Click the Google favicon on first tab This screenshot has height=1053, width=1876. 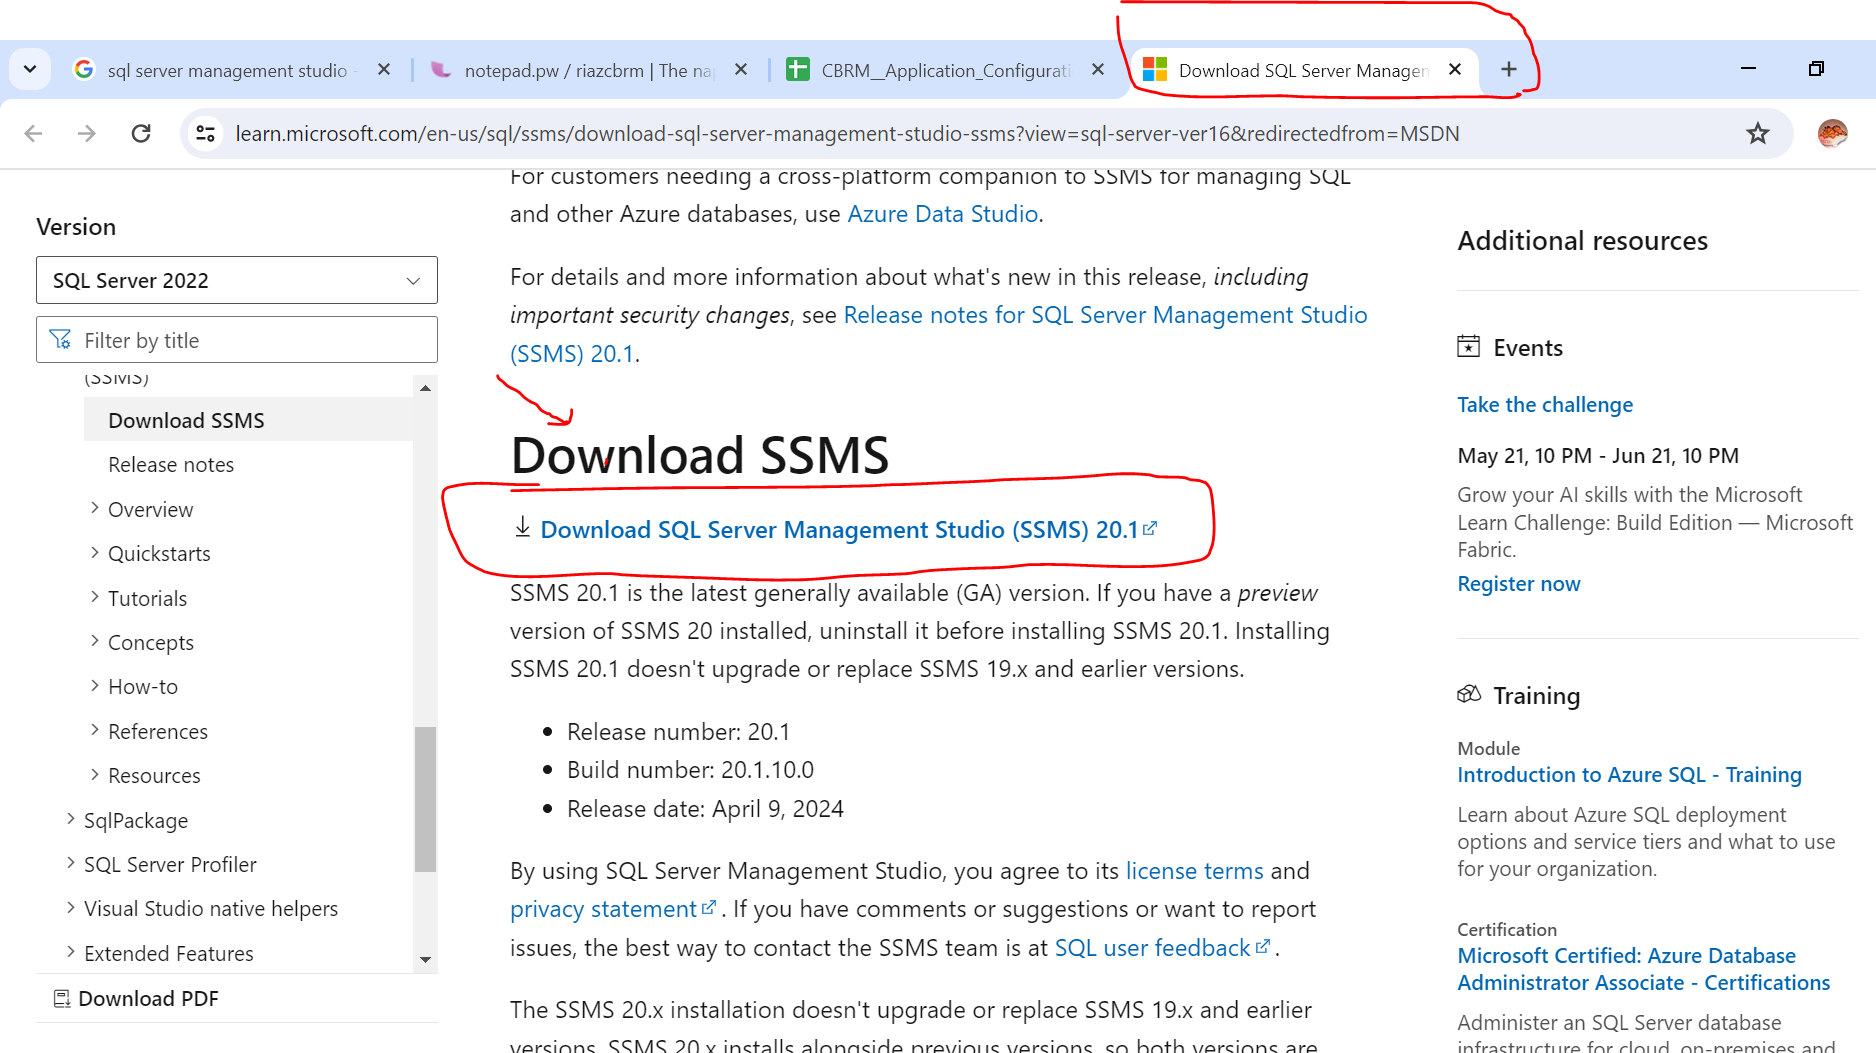click(x=84, y=69)
